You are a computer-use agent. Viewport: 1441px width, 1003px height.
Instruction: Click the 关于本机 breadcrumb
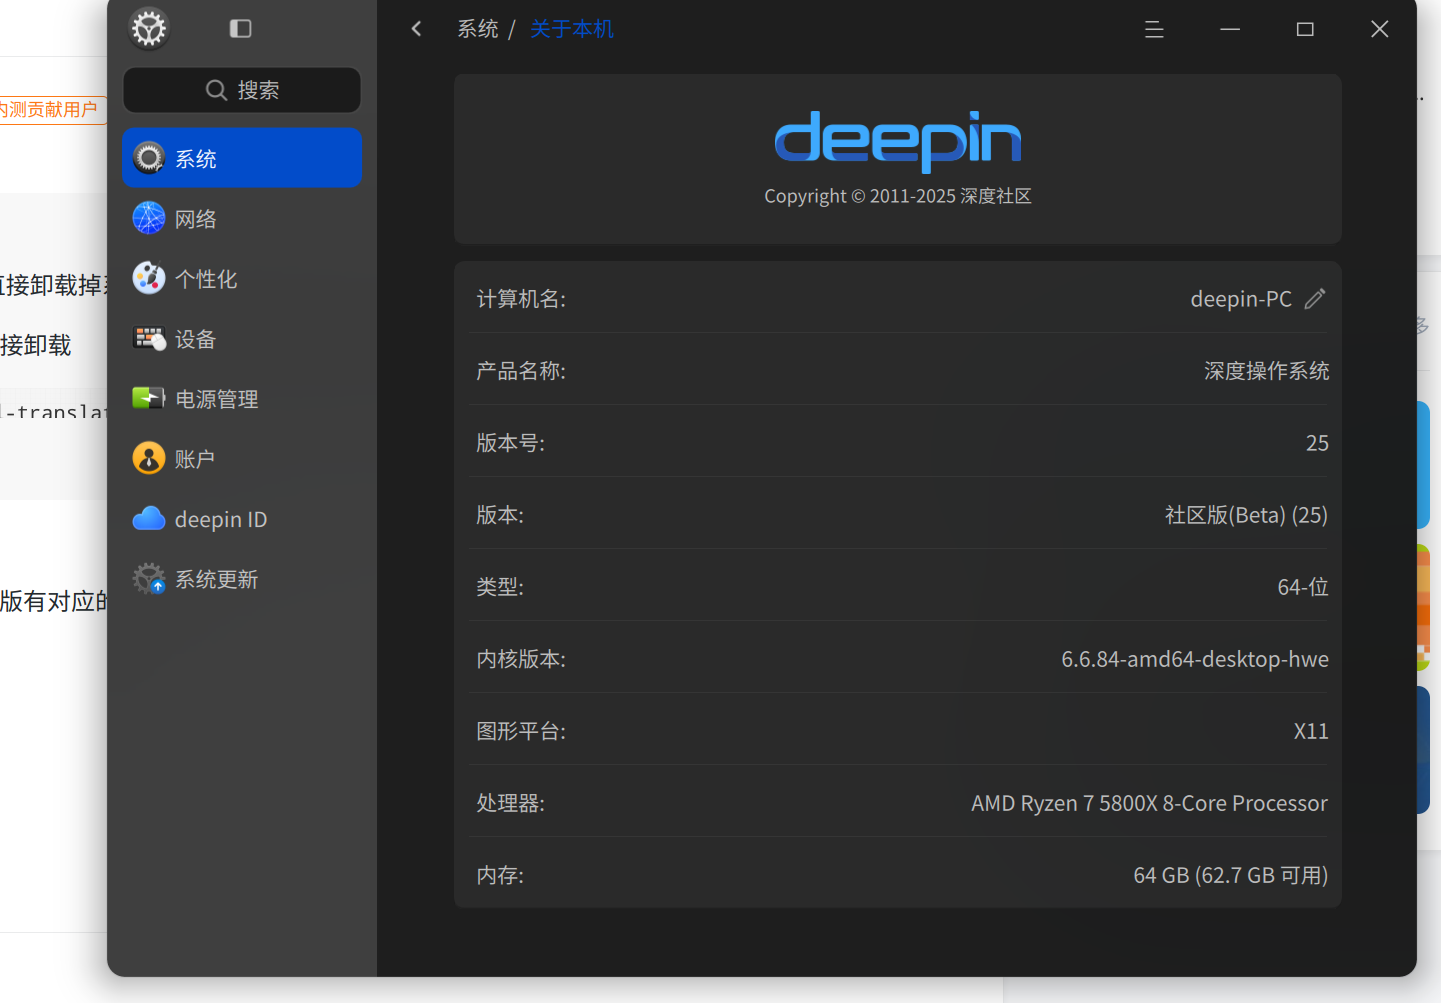(x=572, y=29)
